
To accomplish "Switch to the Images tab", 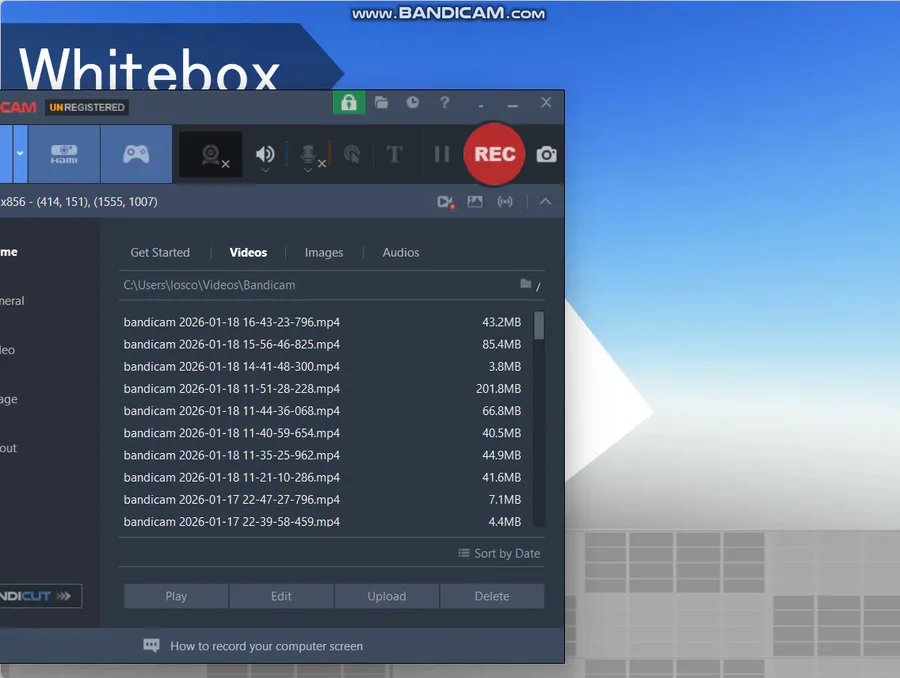I will click(324, 253).
